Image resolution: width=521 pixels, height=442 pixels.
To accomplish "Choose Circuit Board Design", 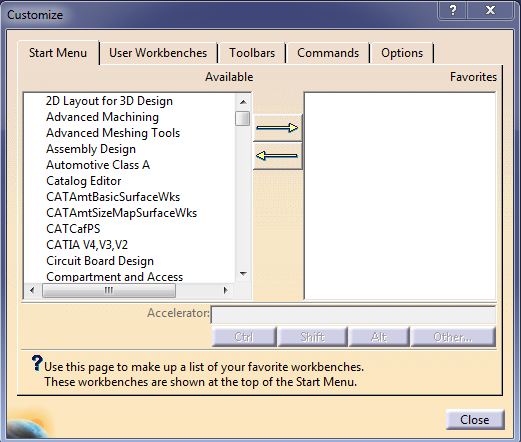I will pos(100,261).
